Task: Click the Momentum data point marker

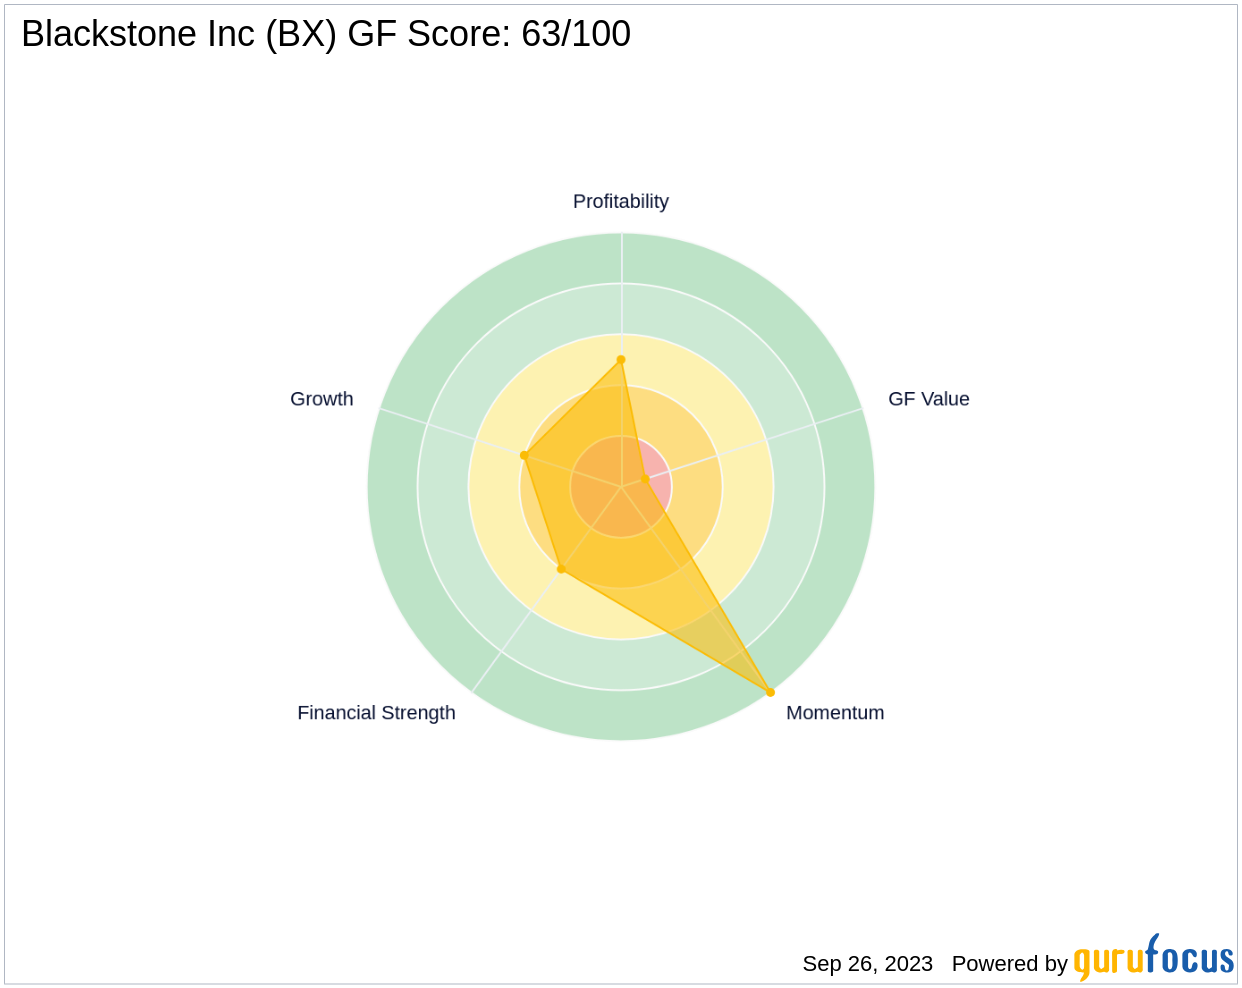Action: click(770, 692)
